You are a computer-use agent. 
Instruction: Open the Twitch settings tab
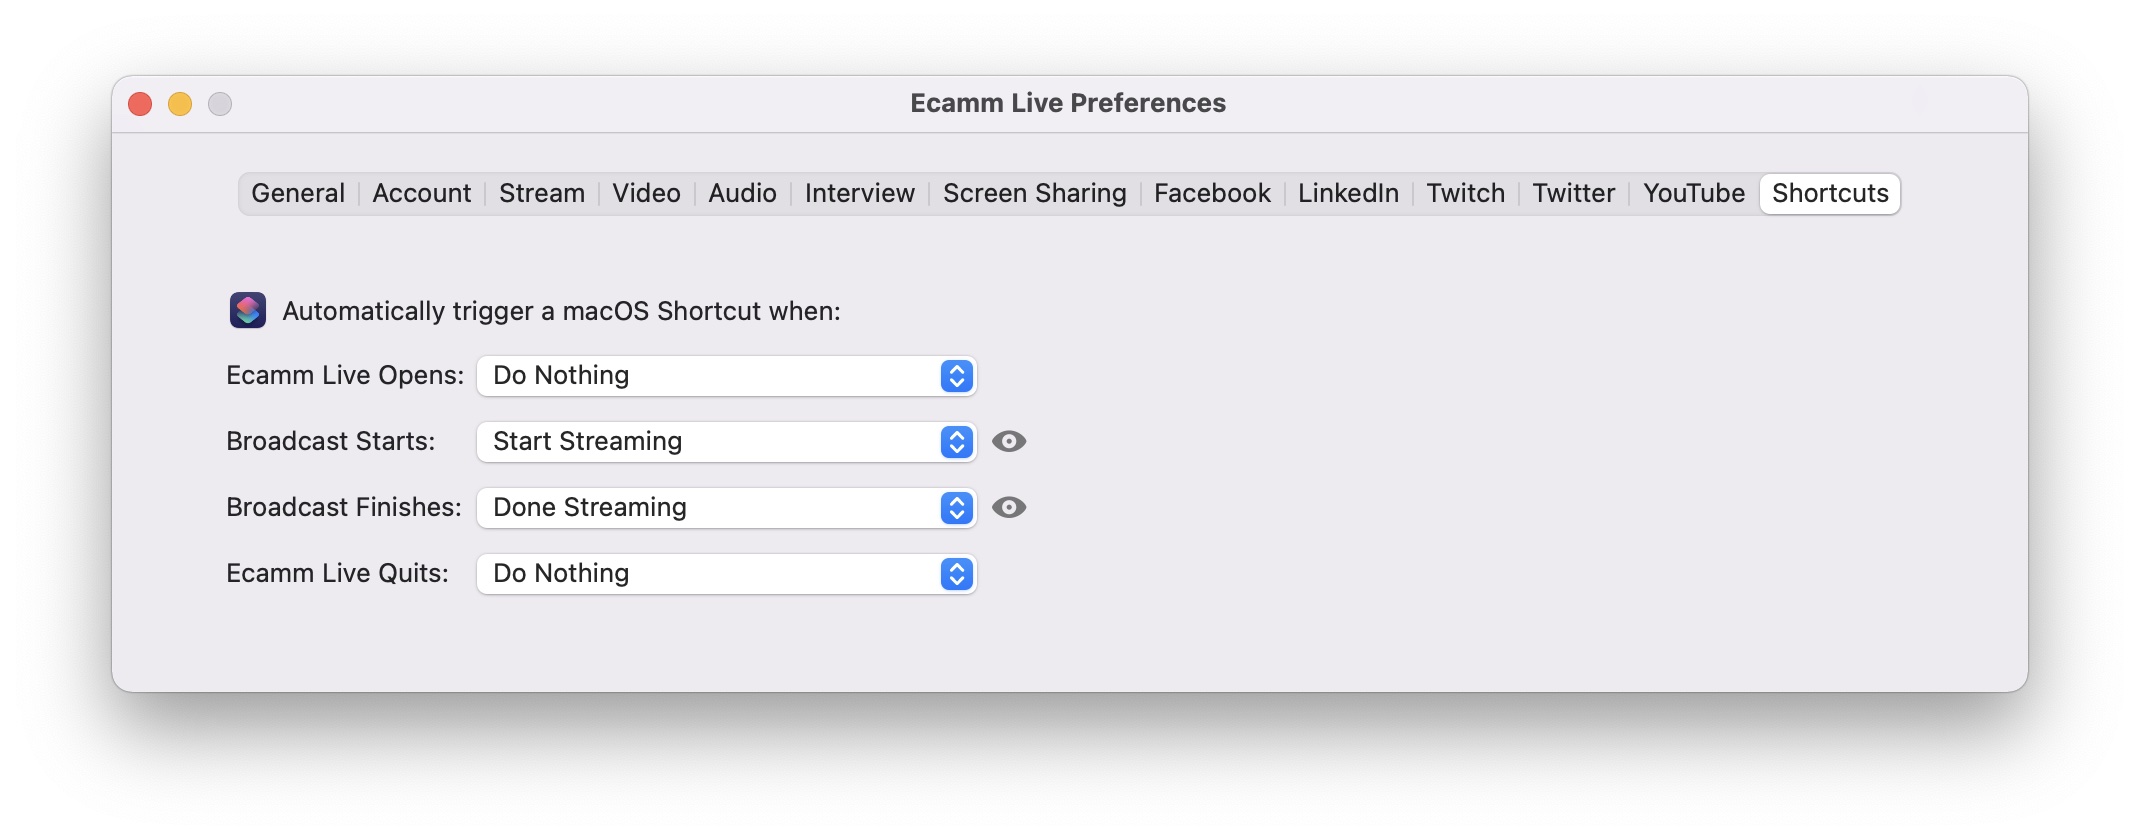click(x=1466, y=193)
